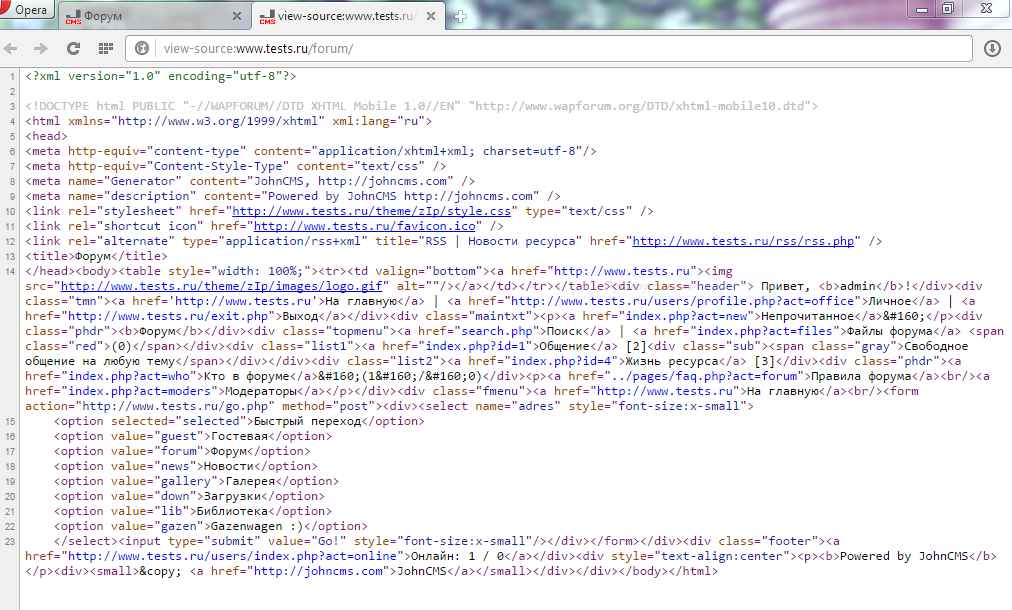
Task: Click the option value forum line
Action: click(182, 451)
